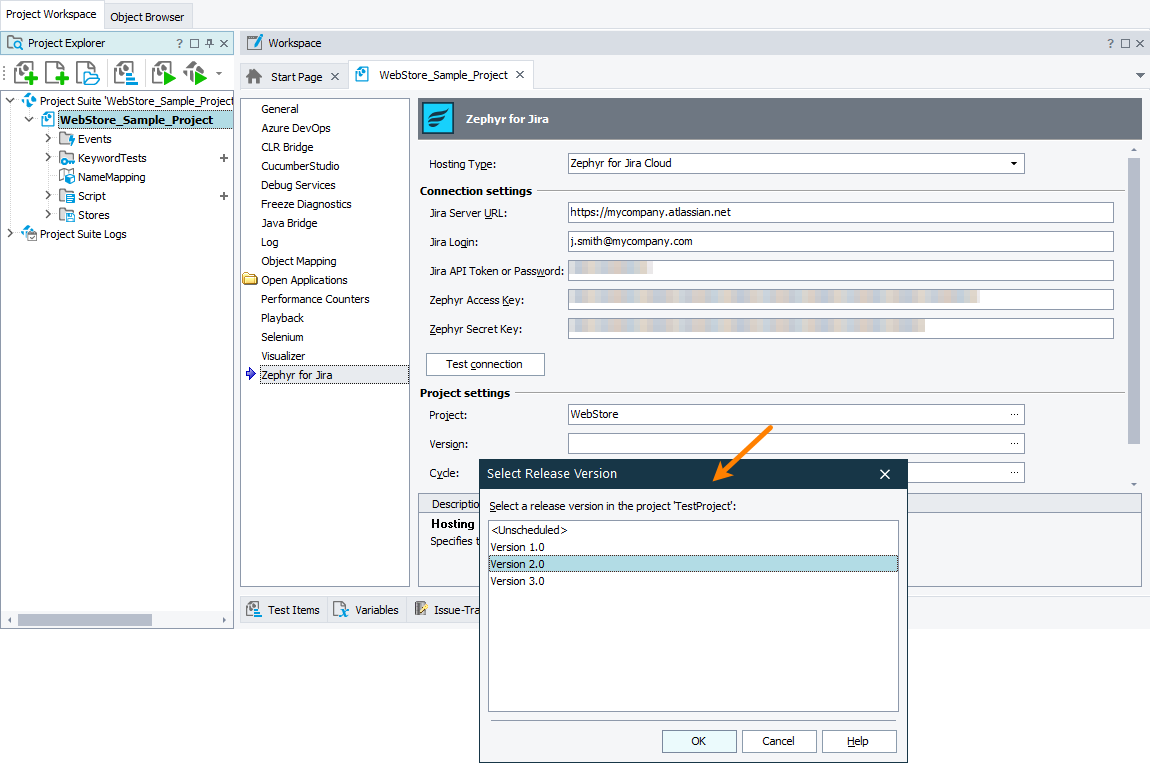Open the Start Page tab
Screen dimensions: 1150x763
tap(296, 76)
